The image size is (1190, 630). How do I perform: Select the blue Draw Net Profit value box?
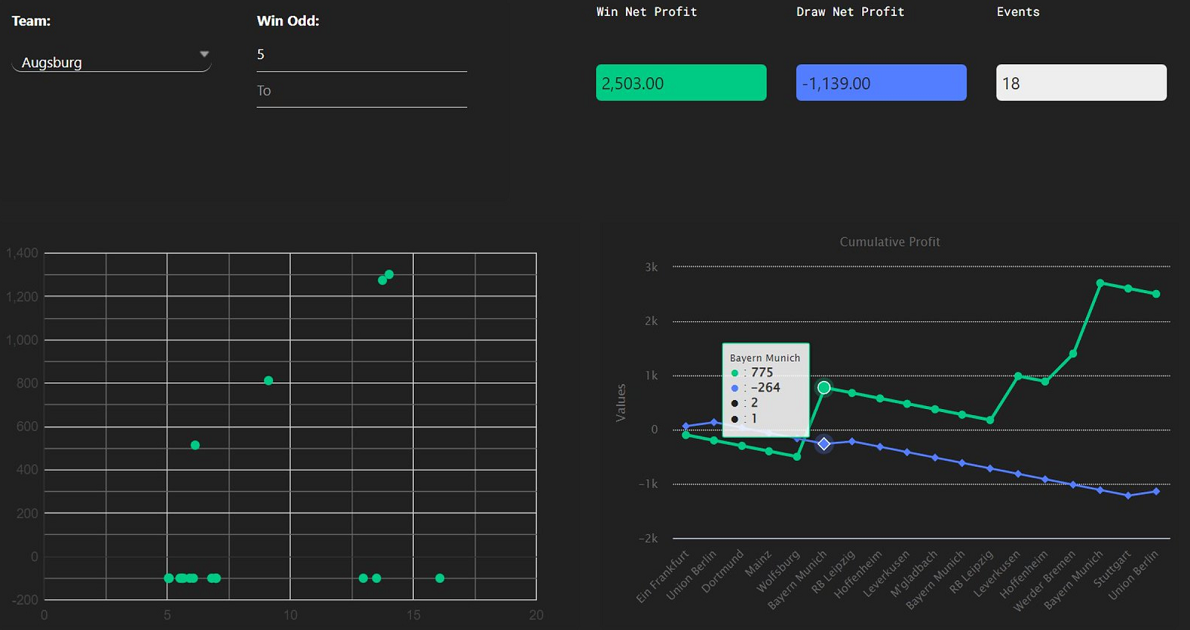click(x=881, y=83)
